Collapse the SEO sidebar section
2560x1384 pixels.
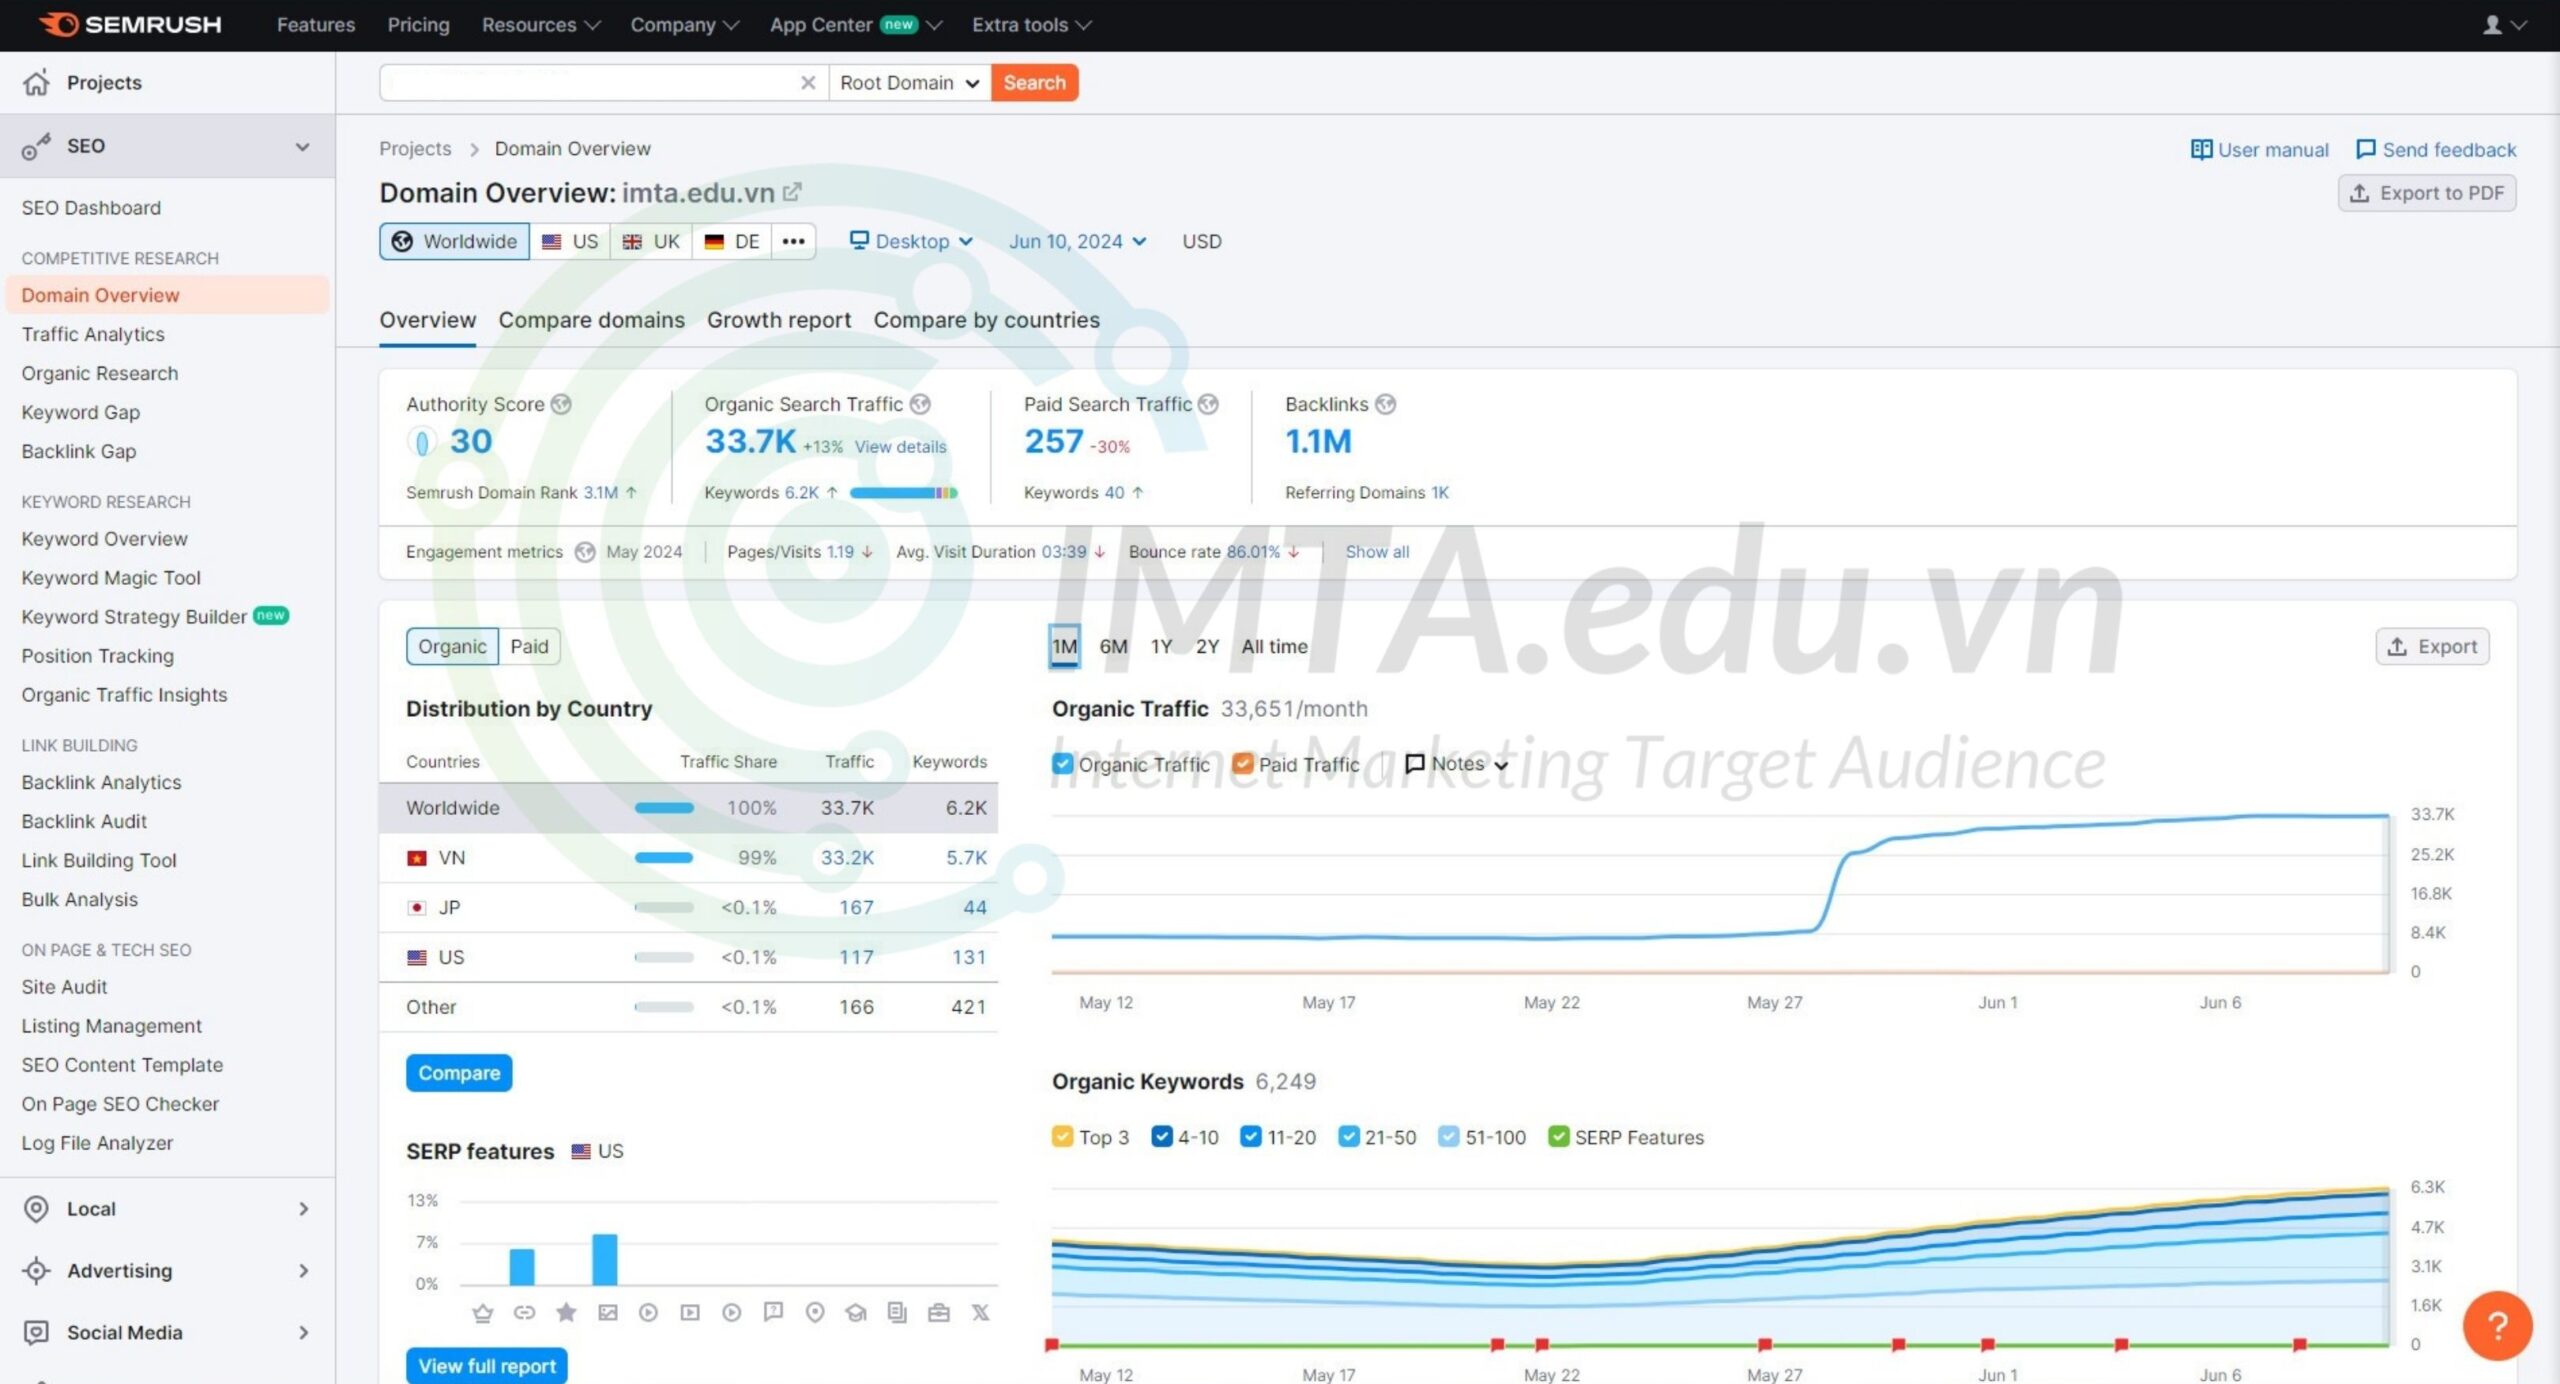pos(302,146)
